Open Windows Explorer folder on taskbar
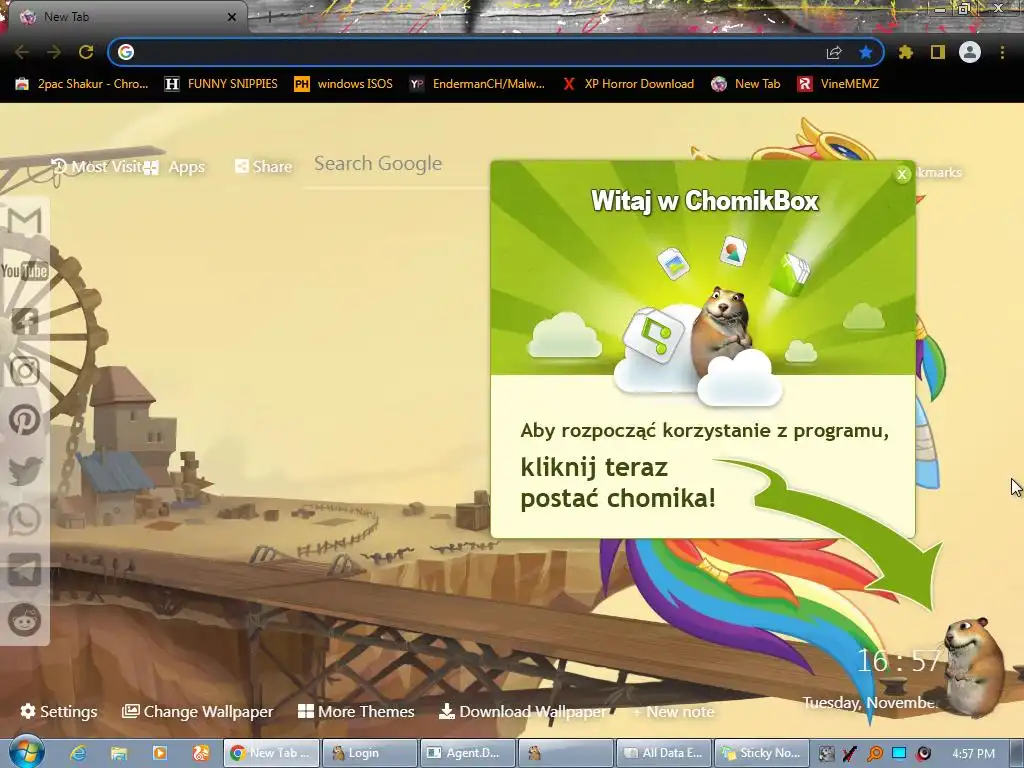 (119, 753)
